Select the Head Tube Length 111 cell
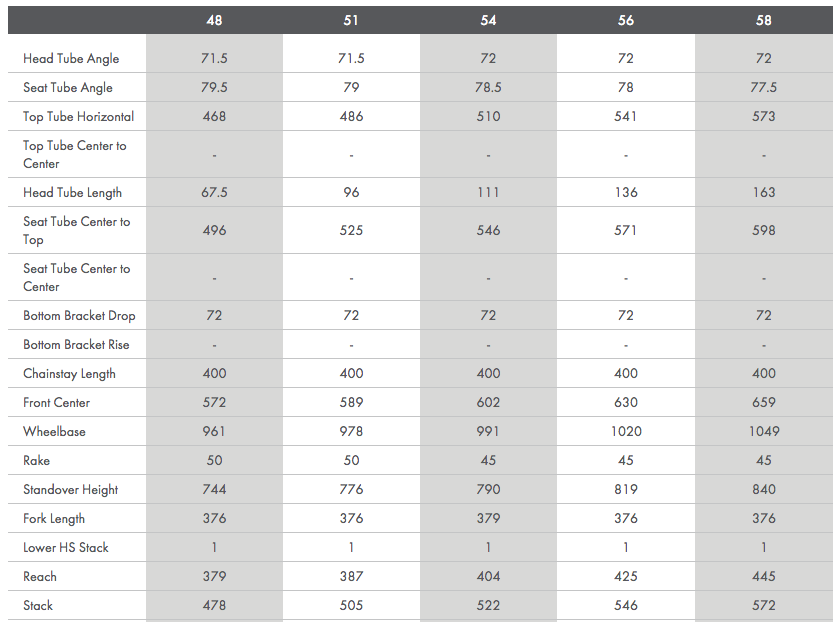The height and width of the screenshot is (622, 839). point(488,193)
